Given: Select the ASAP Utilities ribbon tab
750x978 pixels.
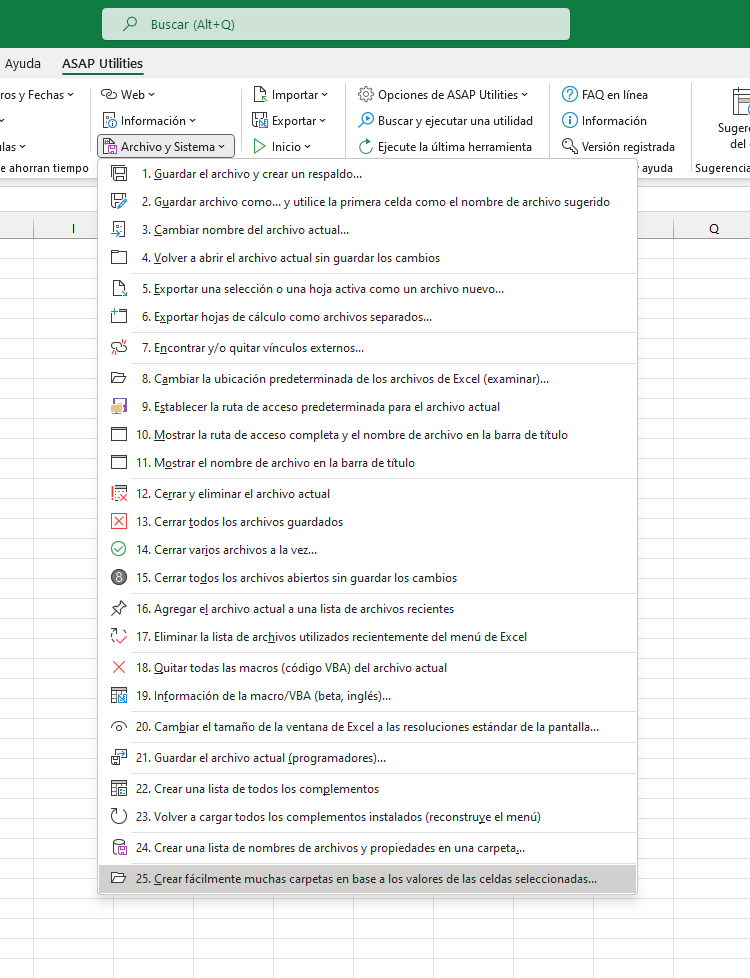Looking at the screenshot, I should pyautogui.click(x=102, y=64).
